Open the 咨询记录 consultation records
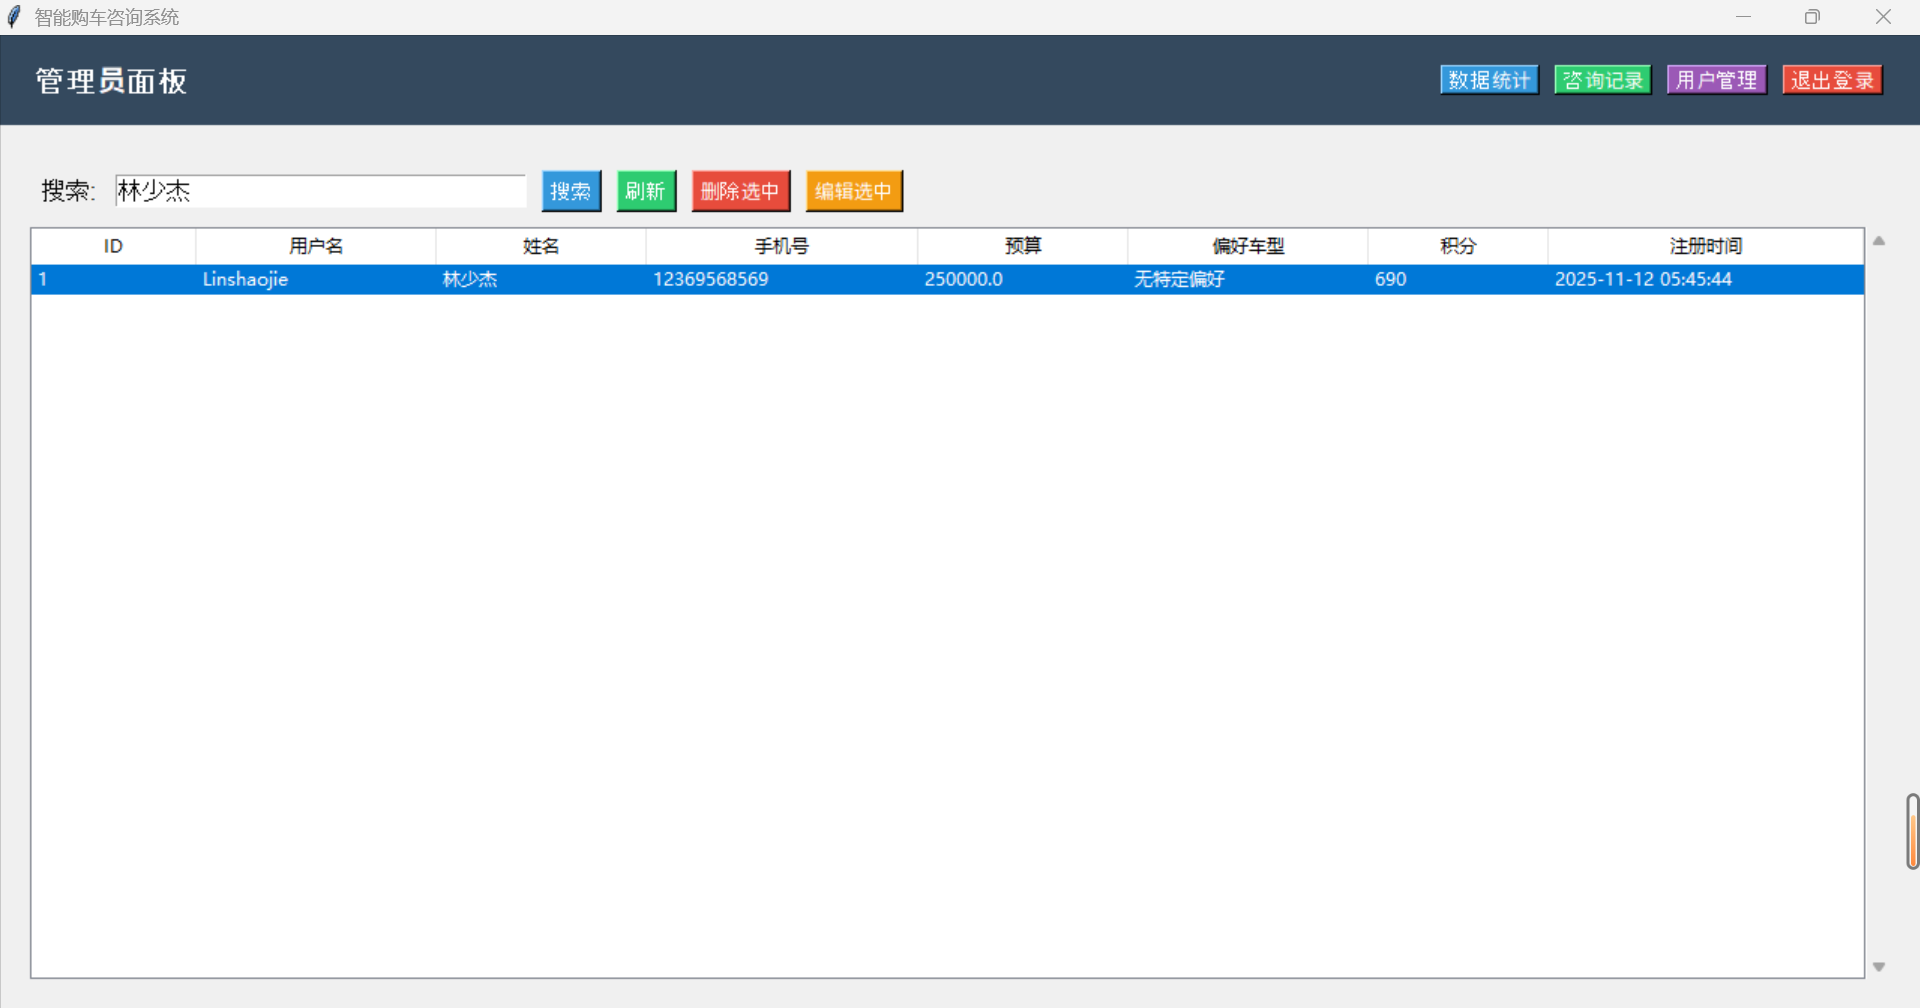This screenshot has width=1920, height=1008. tap(1602, 80)
